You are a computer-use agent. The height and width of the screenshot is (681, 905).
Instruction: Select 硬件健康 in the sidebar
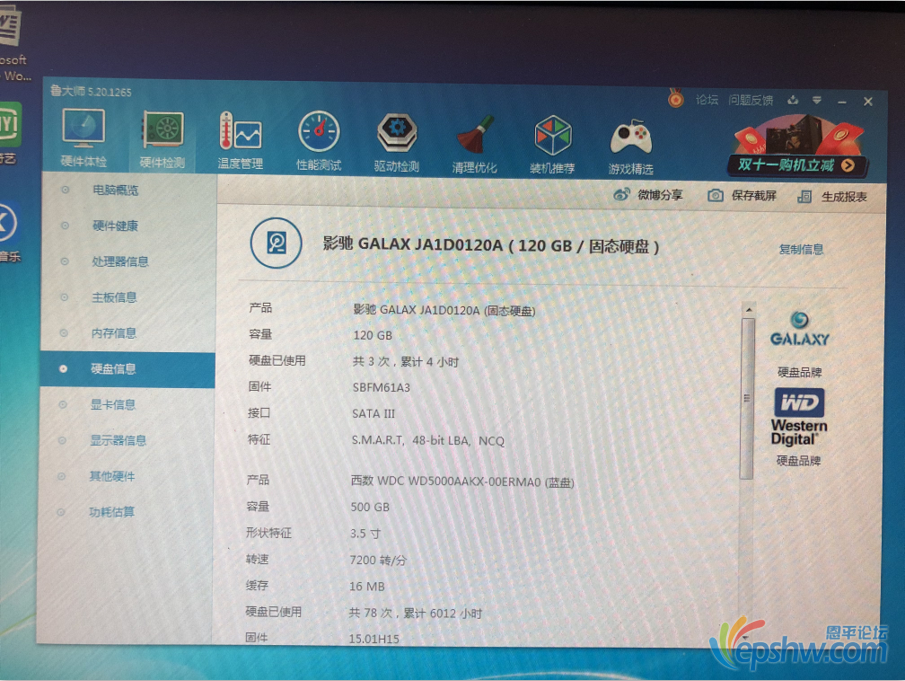point(115,226)
